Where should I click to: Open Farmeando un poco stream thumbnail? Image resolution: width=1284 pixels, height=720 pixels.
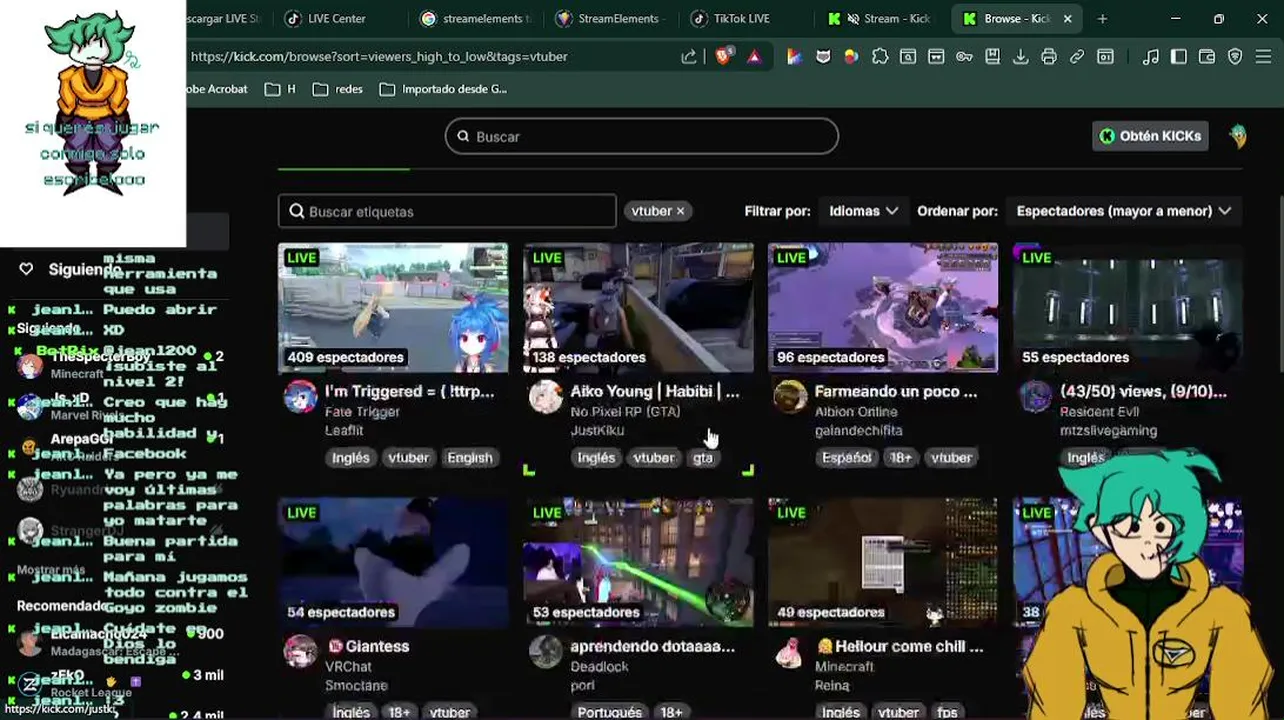click(883, 308)
